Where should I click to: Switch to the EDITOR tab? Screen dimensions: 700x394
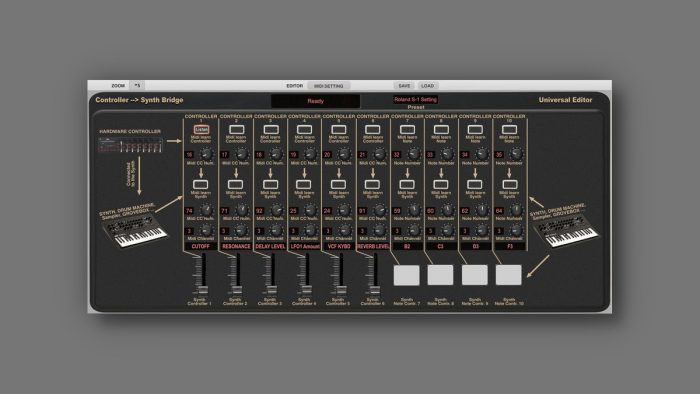pyautogui.click(x=294, y=86)
